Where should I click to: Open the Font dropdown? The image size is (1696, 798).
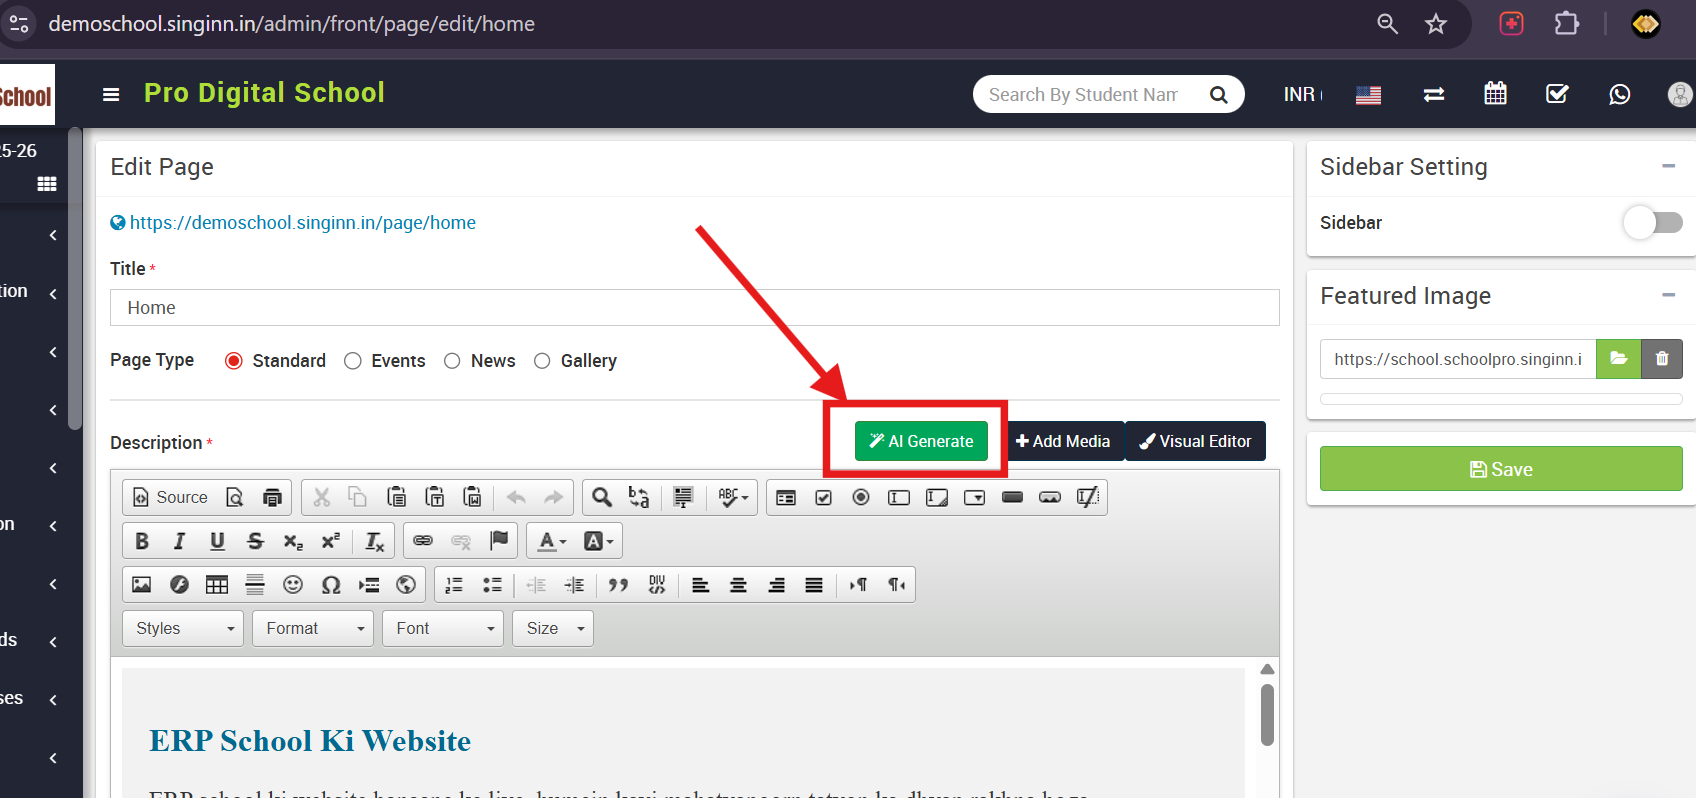[x=443, y=628]
